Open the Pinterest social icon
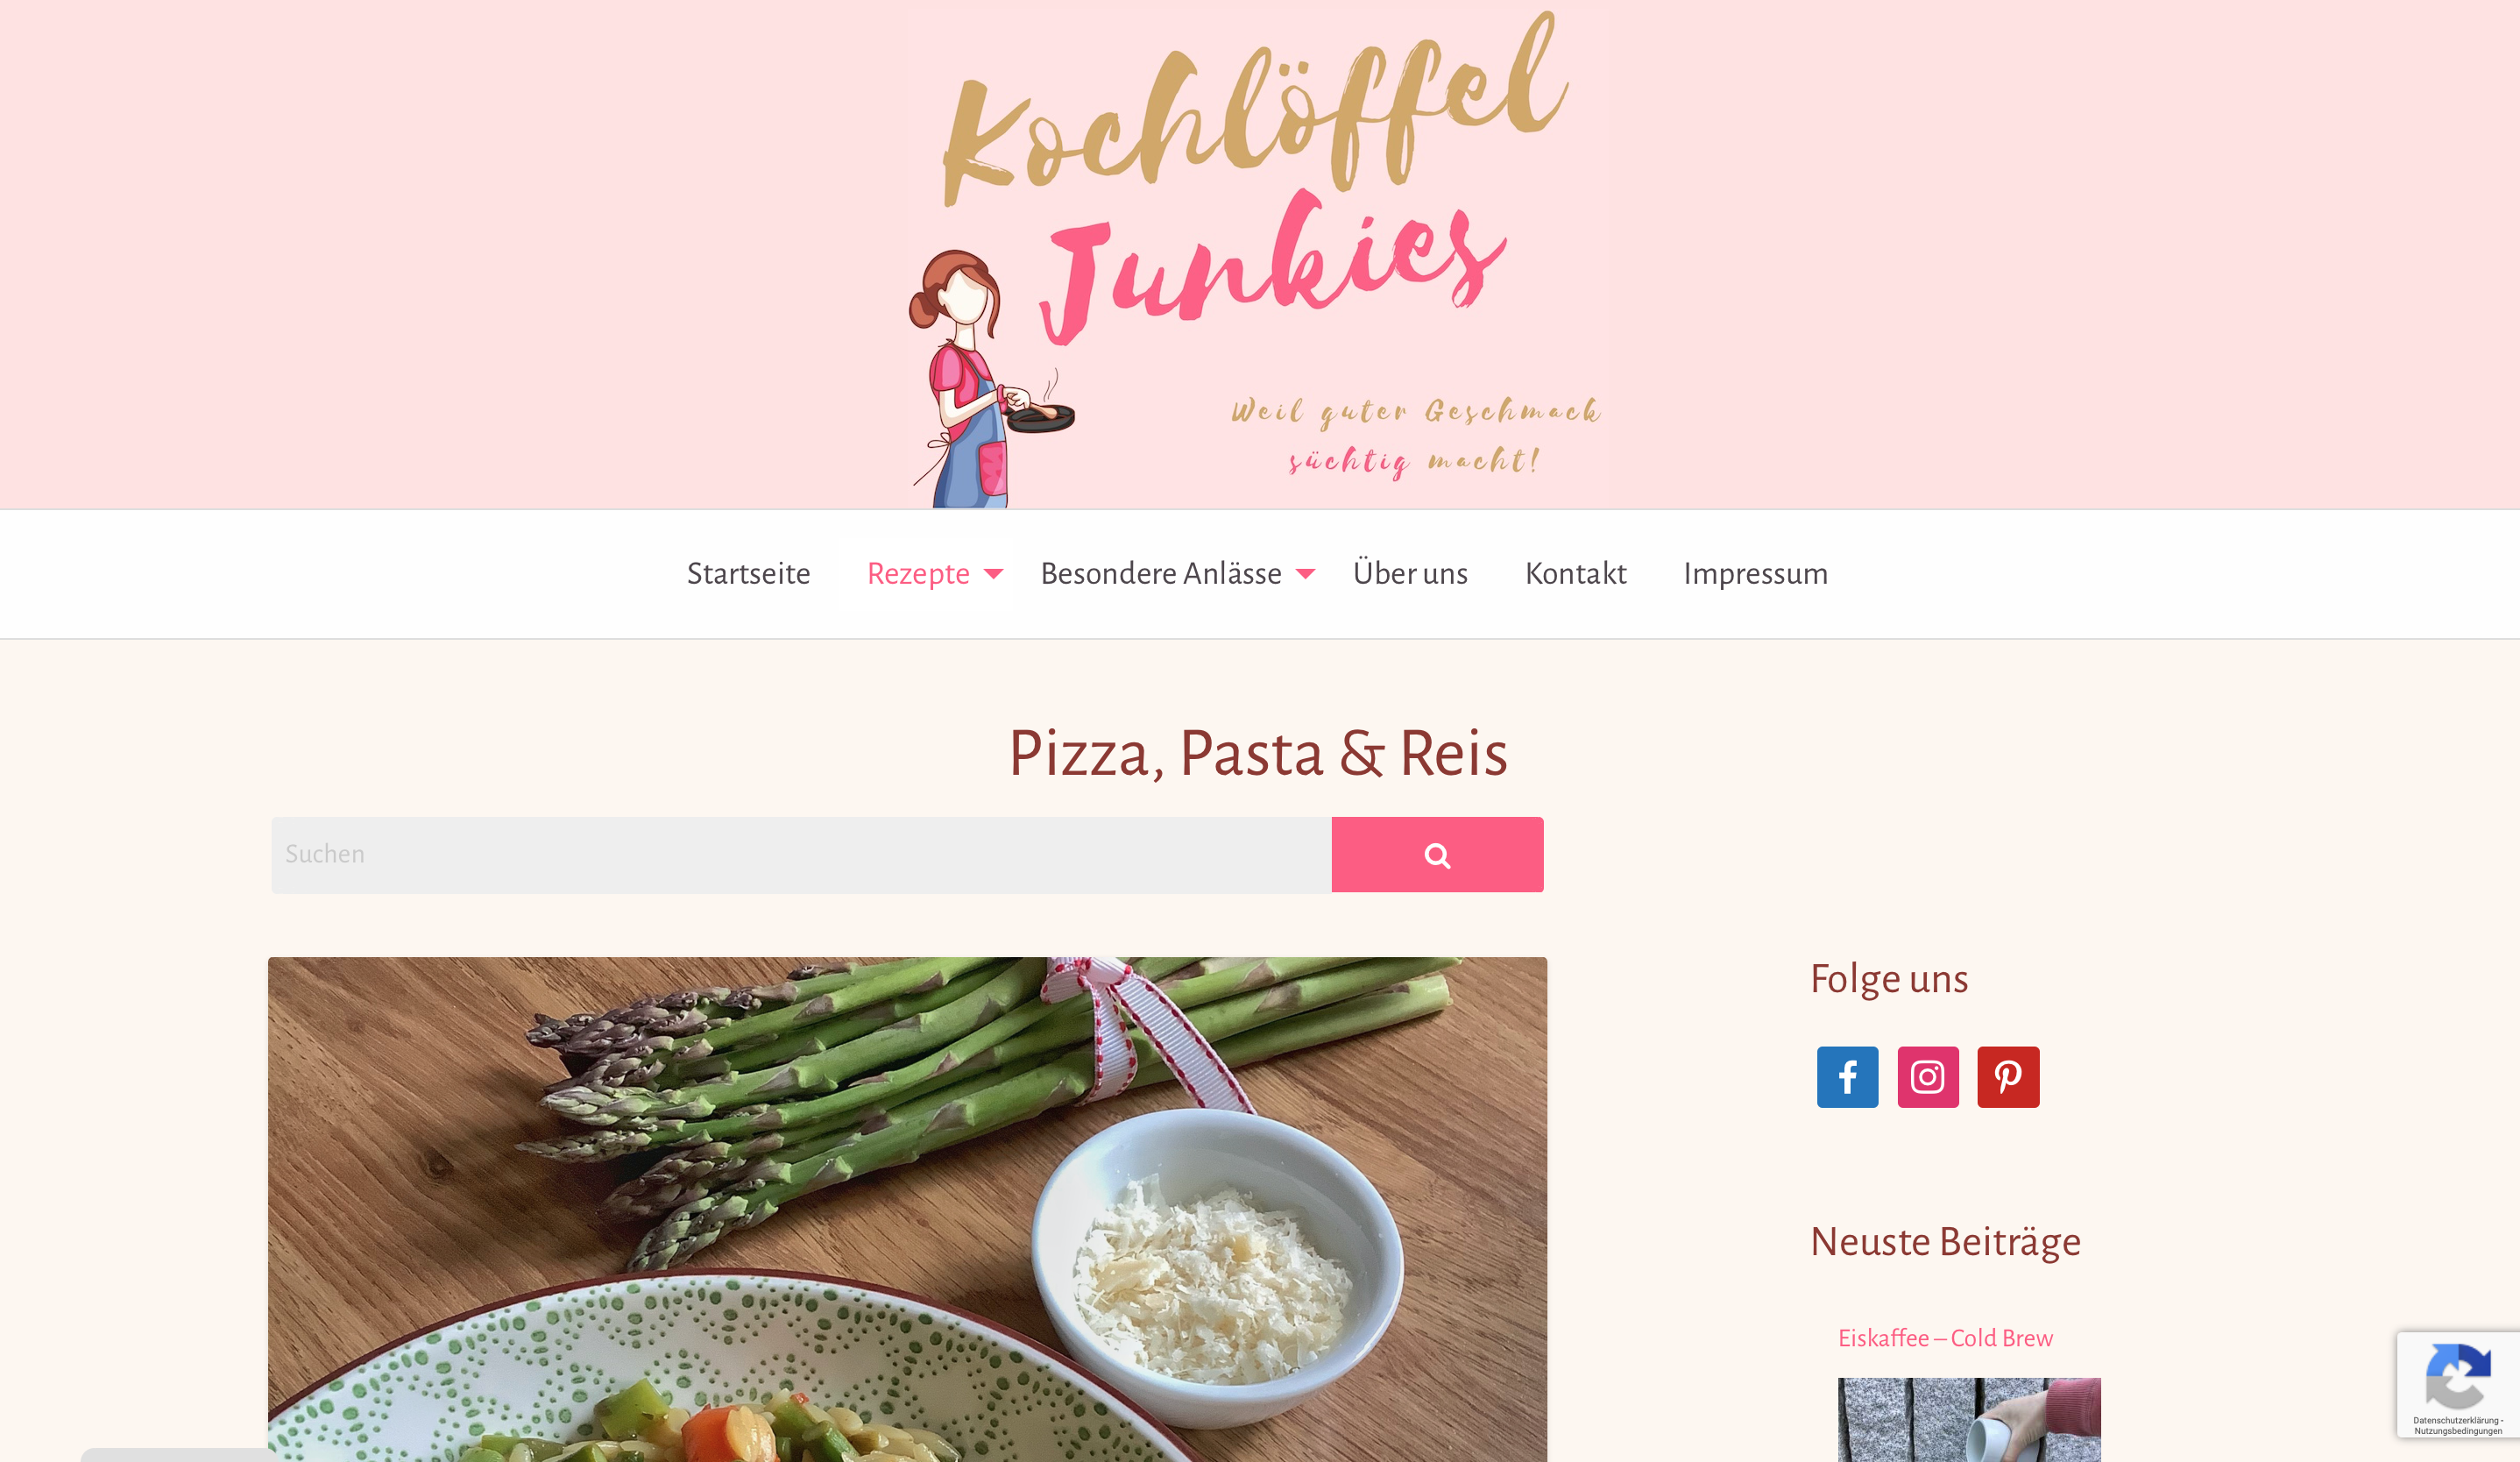The width and height of the screenshot is (2520, 1462). (x=2008, y=1077)
